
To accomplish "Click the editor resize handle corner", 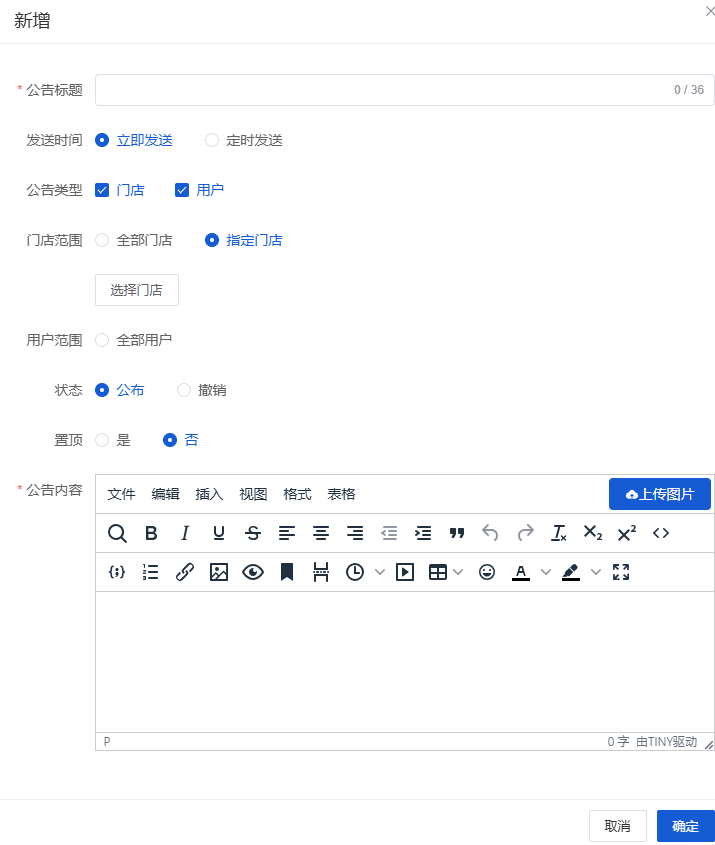I will [709, 744].
